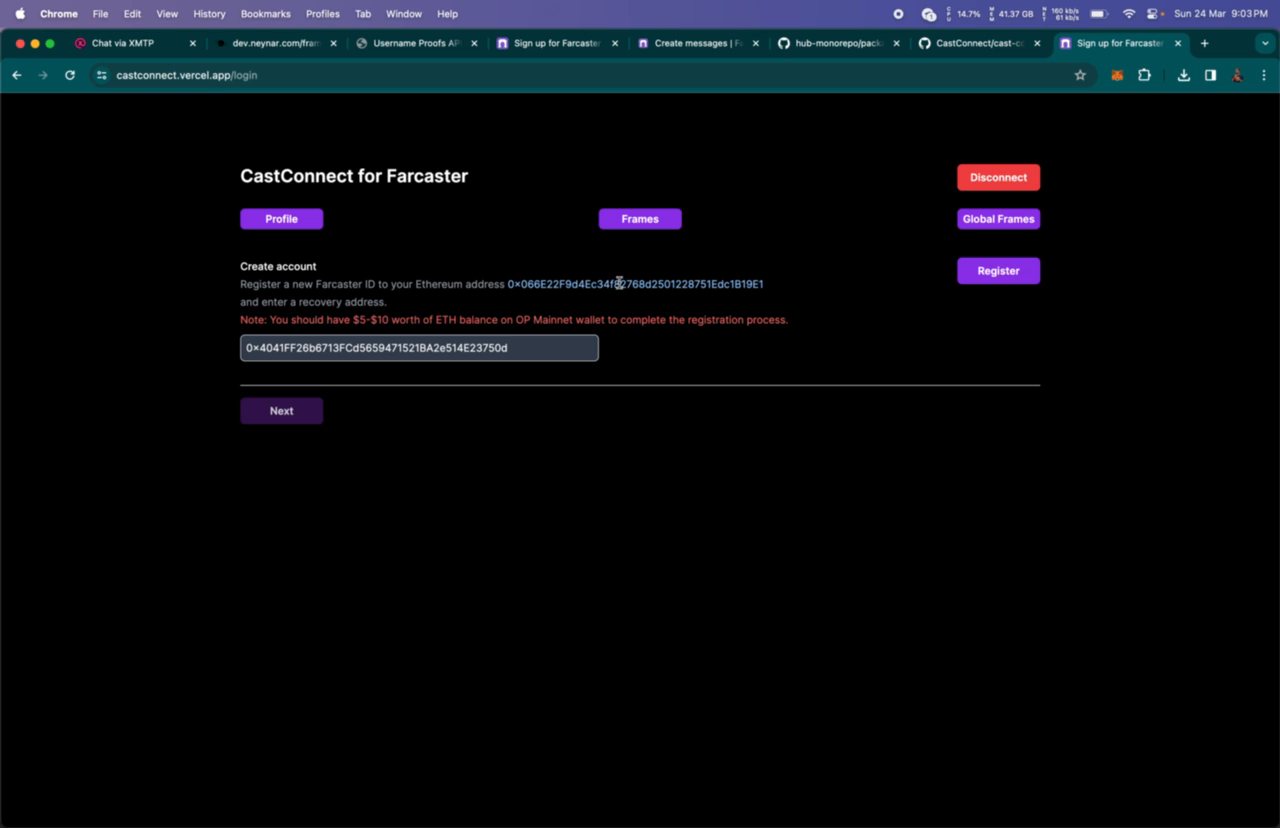The image size is (1280, 828).
Task: Click the CastConnect for Farcaster heading
Action: point(354,176)
